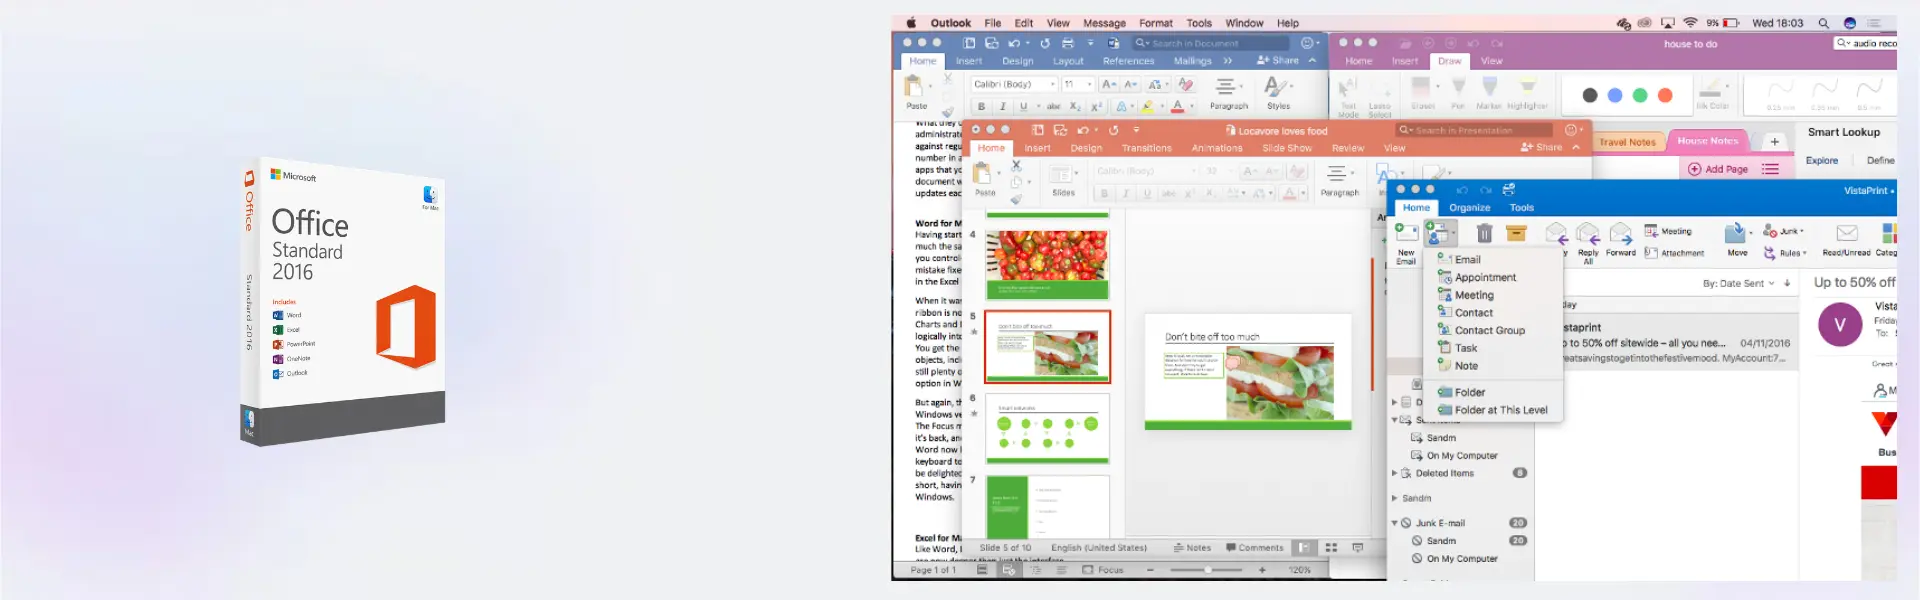The height and width of the screenshot is (600, 1920).
Task: Click the Word Styles icon
Action: [1277, 88]
